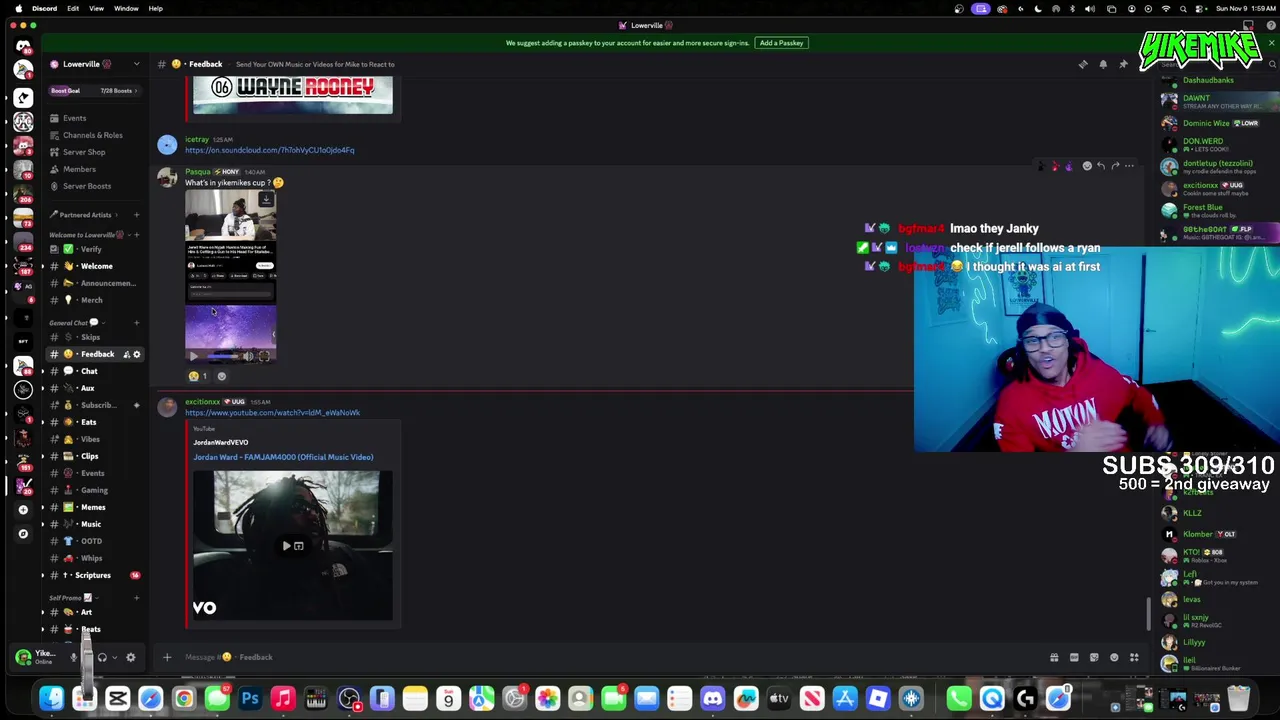Screen dimensions: 1280x720
Task: Open notification settings bell icon
Action: [x=1103, y=64]
